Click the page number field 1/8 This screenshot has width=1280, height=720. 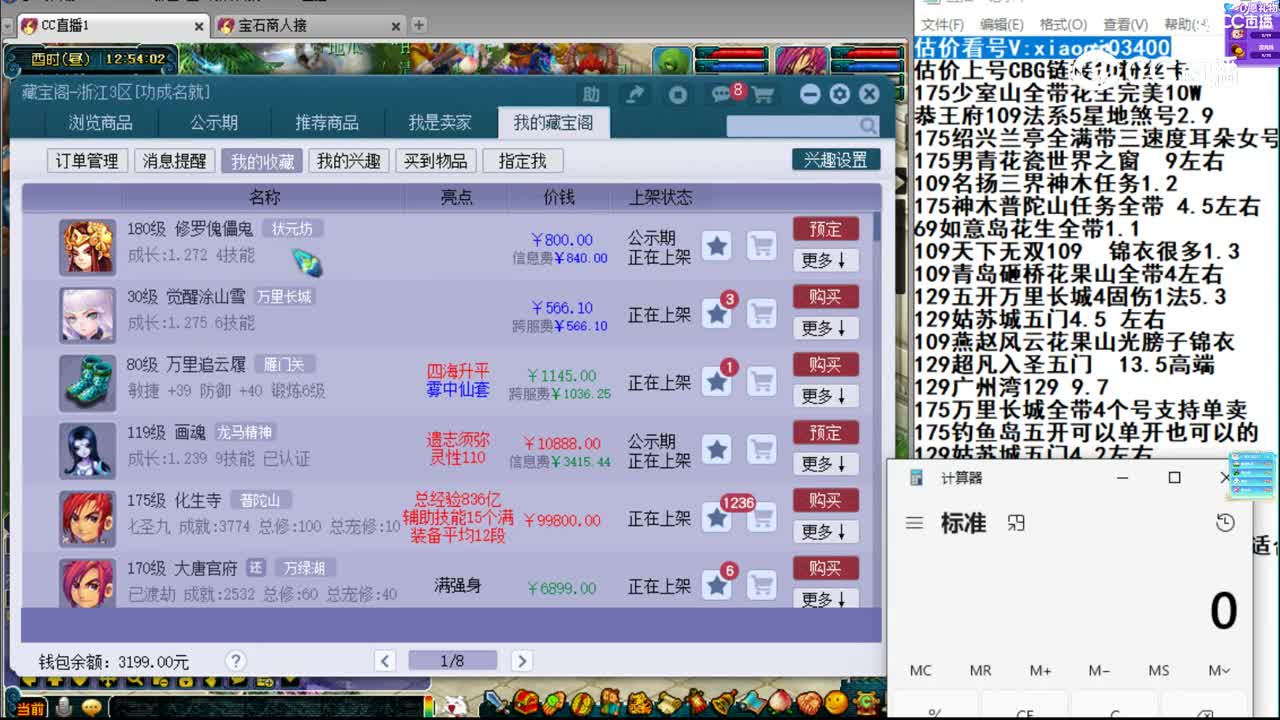click(x=453, y=661)
